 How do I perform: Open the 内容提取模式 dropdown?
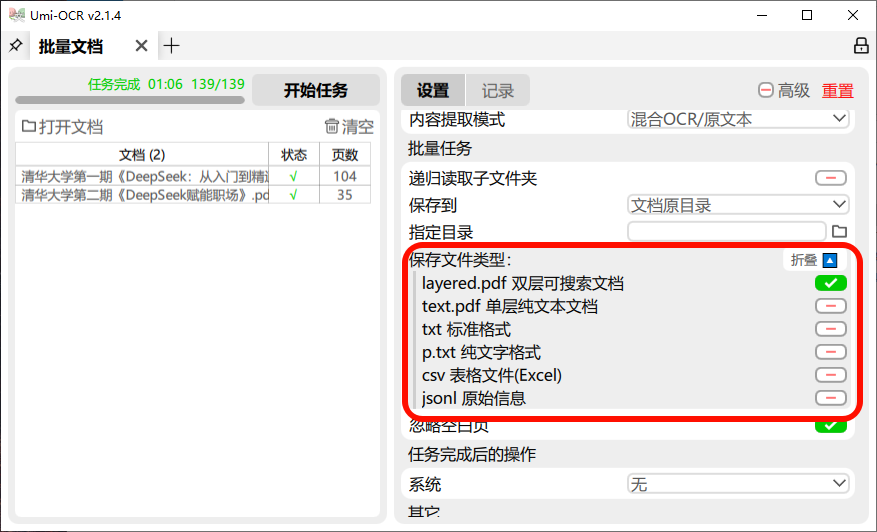pos(738,119)
